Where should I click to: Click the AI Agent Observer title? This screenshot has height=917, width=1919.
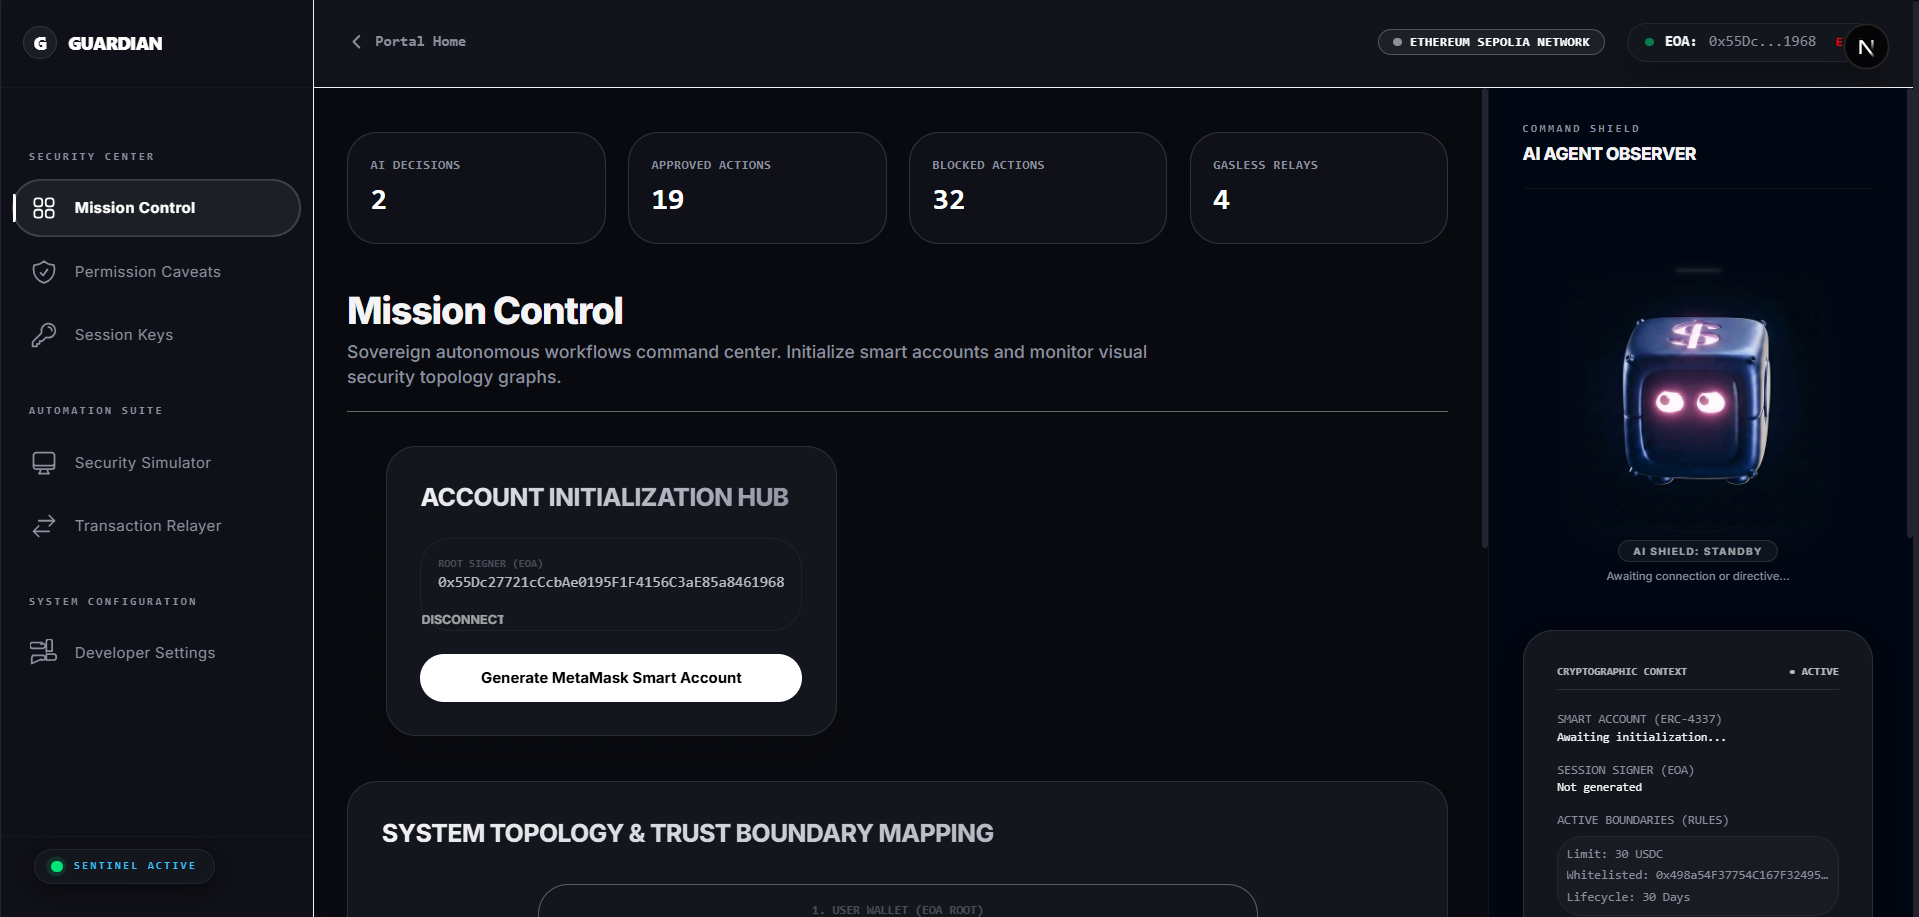[1609, 154]
